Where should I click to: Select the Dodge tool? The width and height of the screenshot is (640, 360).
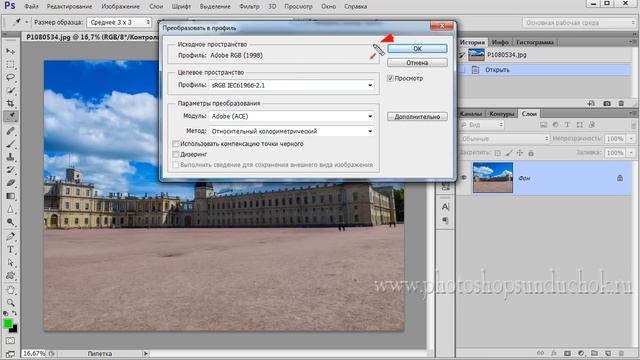click(x=11, y=222)
